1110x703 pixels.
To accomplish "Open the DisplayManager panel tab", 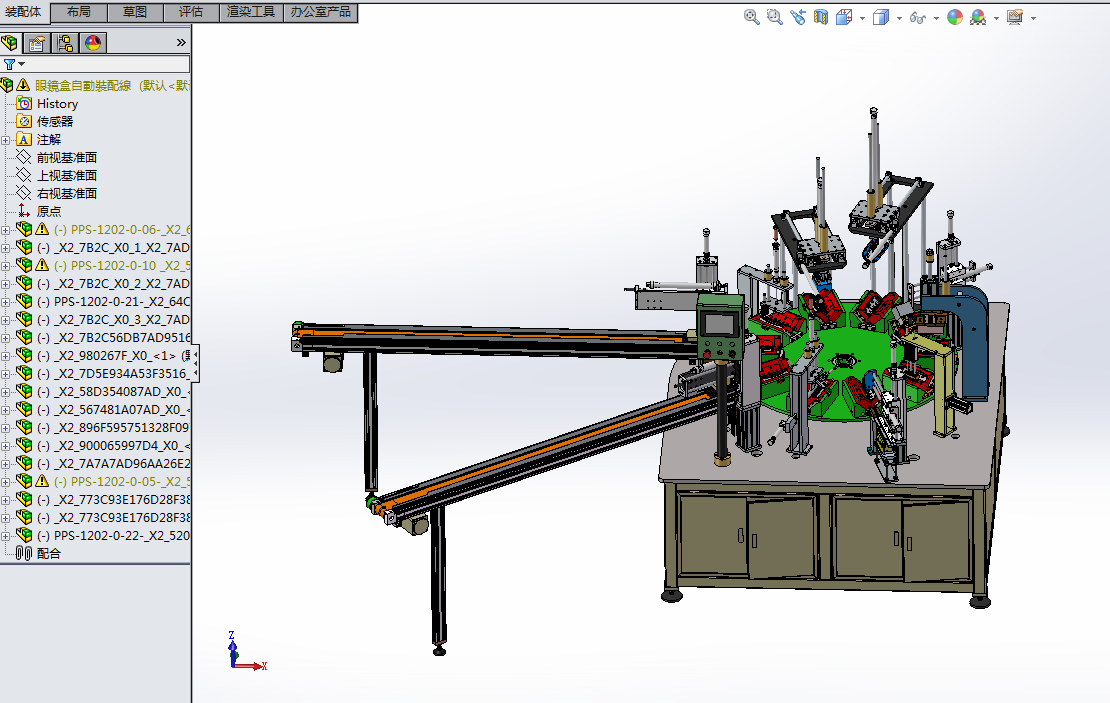I will point(93,43).
